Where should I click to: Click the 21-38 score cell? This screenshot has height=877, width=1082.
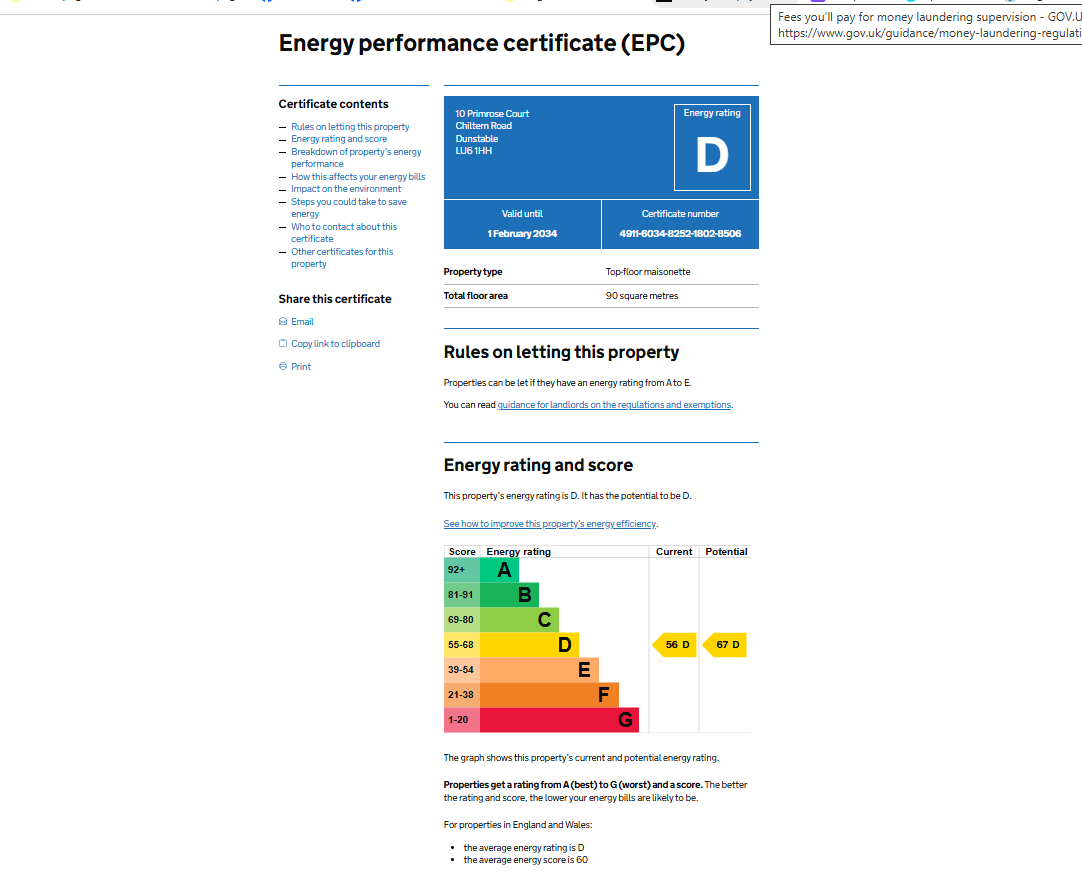[x=462, y=694]
